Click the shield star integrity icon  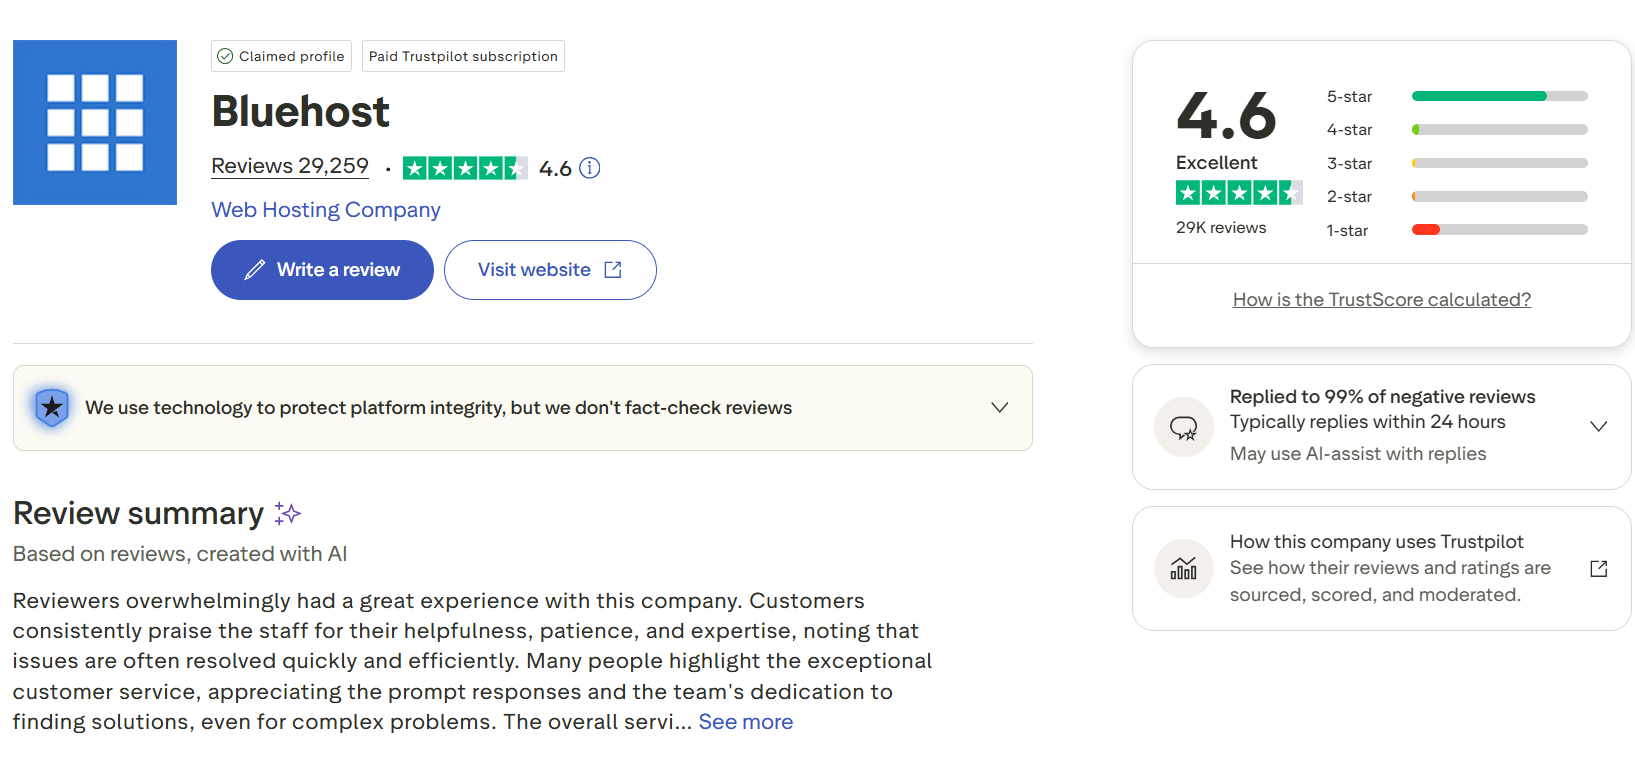(x=52, y=407)
